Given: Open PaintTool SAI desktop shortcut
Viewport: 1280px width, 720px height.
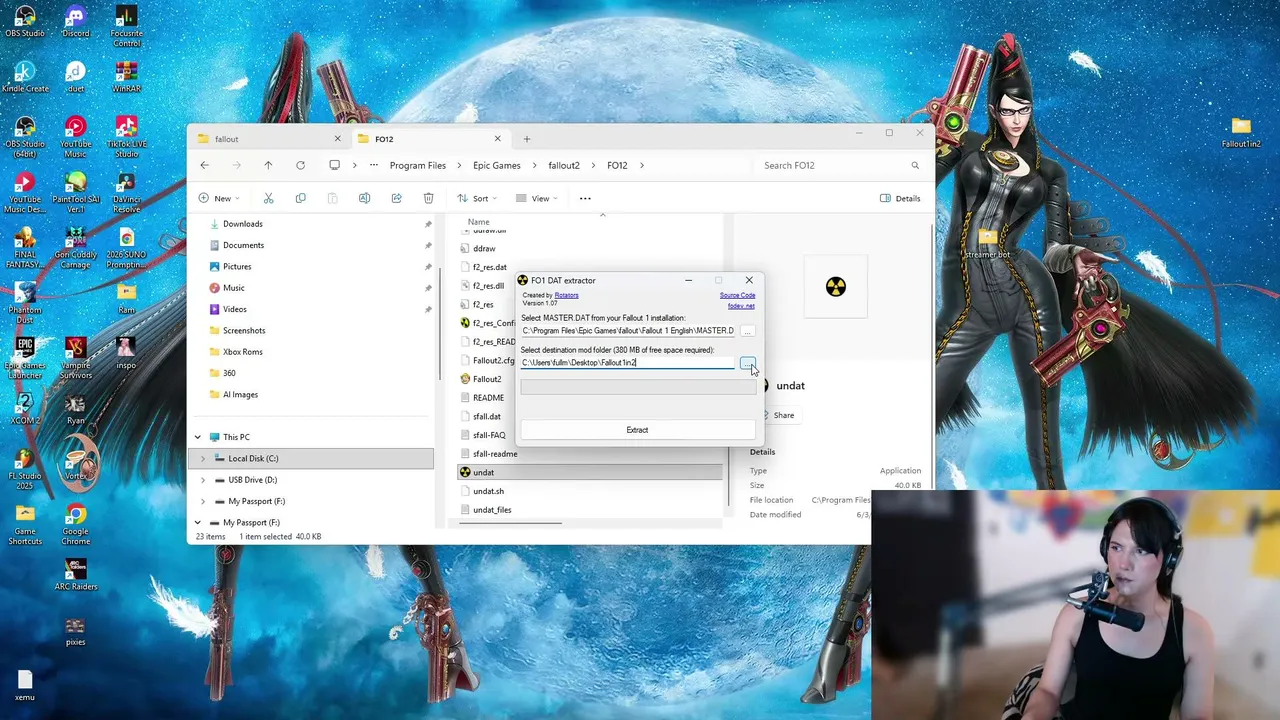Looking at the screenshot, I should [x=75, y=193].
